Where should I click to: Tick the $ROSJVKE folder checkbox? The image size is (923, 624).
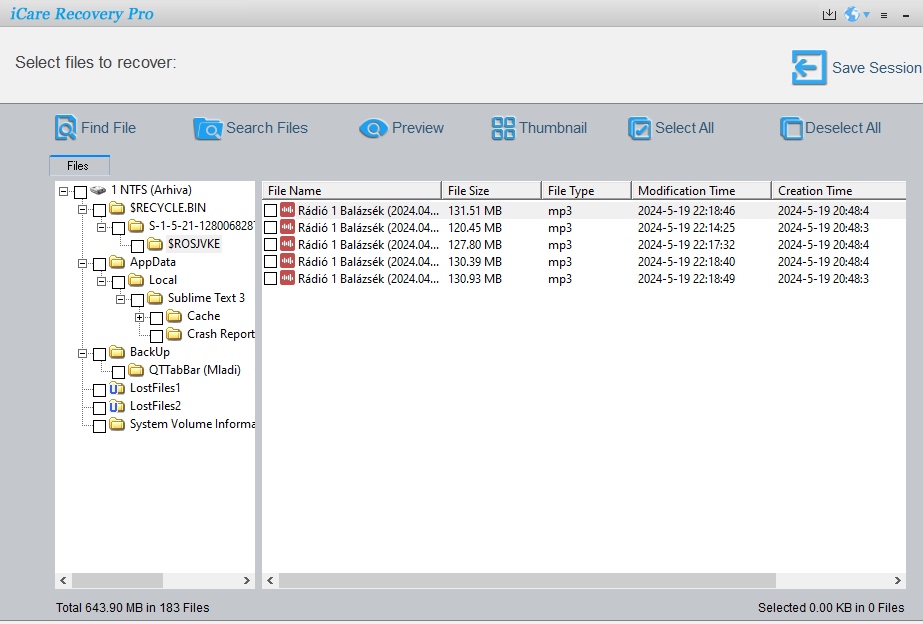[137, 245]
